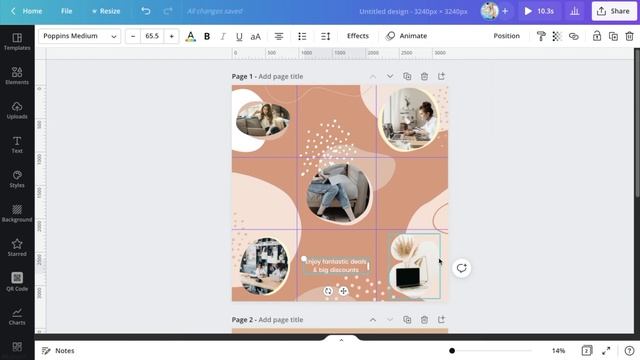Go back to Home
Viewport: 640px width, 360px height.
tap(27, 11)
